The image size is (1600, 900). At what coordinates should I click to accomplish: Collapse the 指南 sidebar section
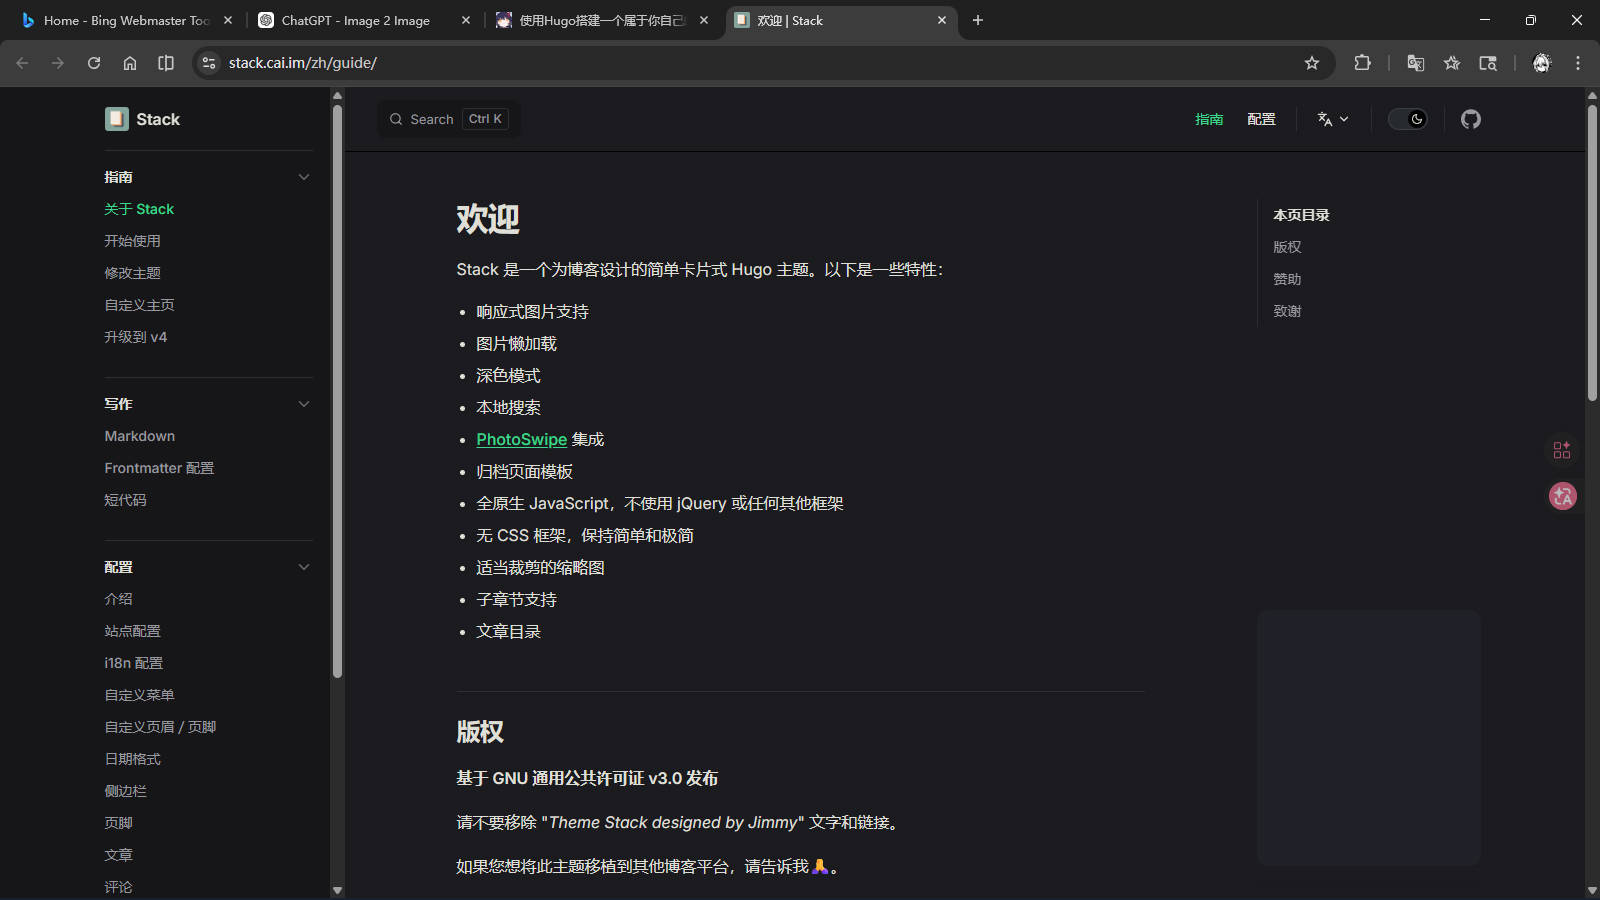[x=304, y=177]
